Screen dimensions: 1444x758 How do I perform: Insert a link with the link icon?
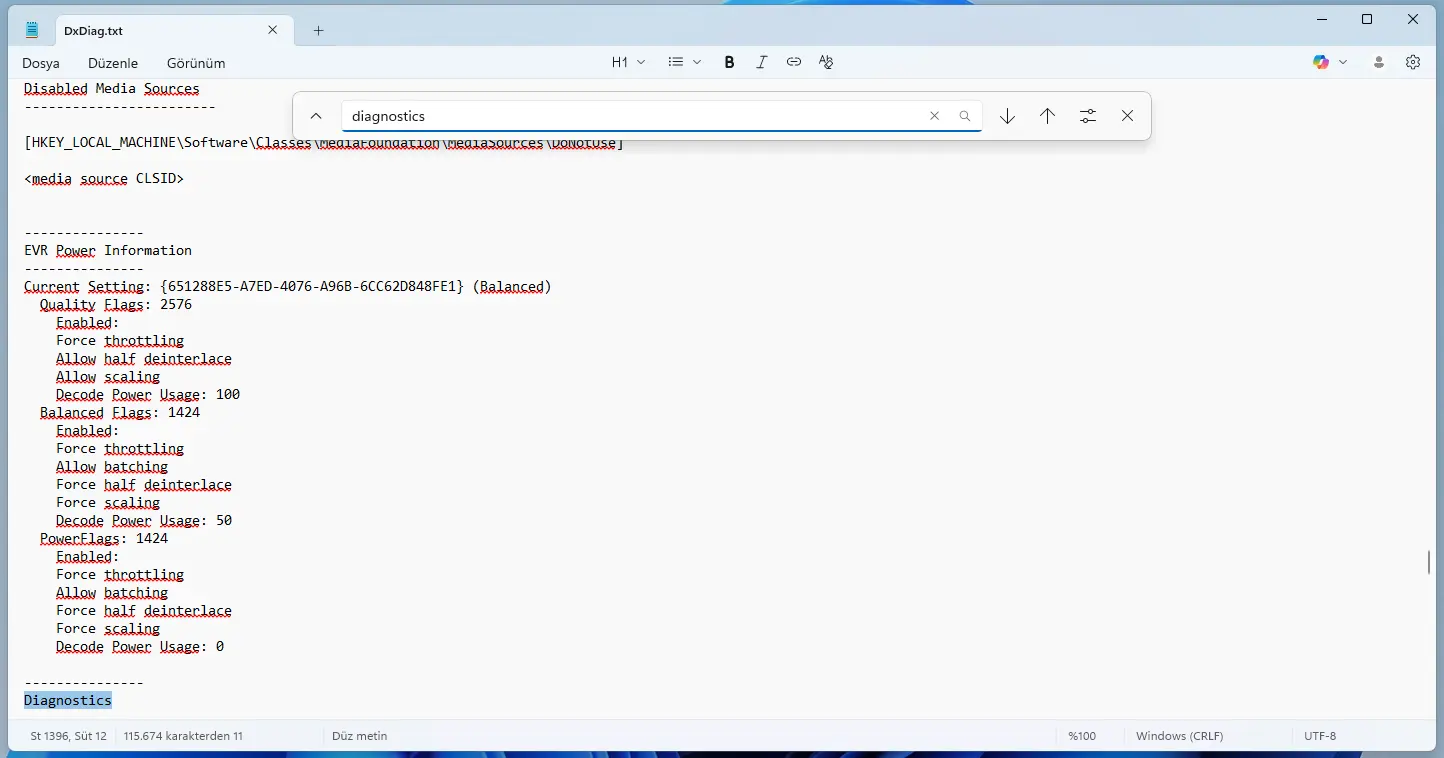pyautogui.click(x=794, y=62)
